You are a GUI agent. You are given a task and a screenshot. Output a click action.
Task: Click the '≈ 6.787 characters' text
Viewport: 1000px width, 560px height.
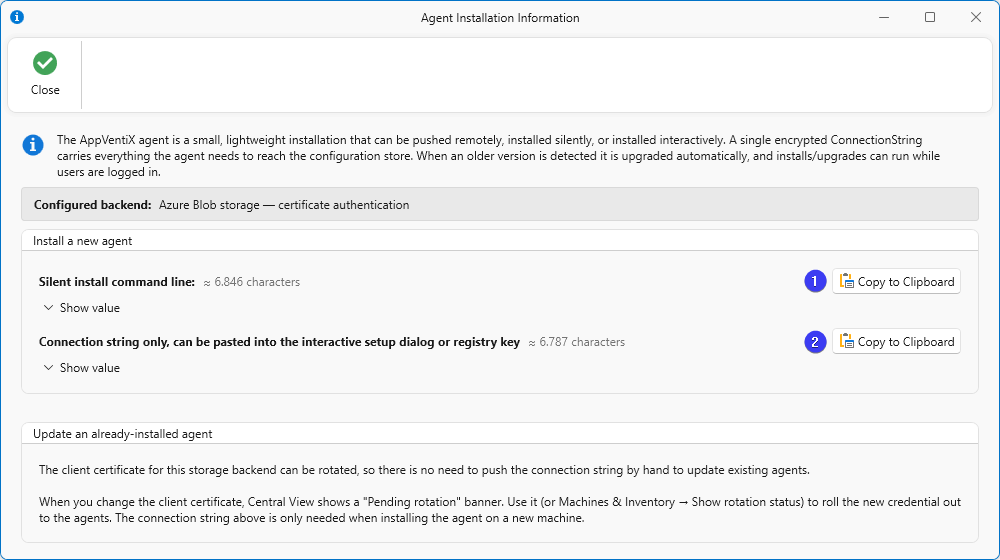[x=577, y=342]
